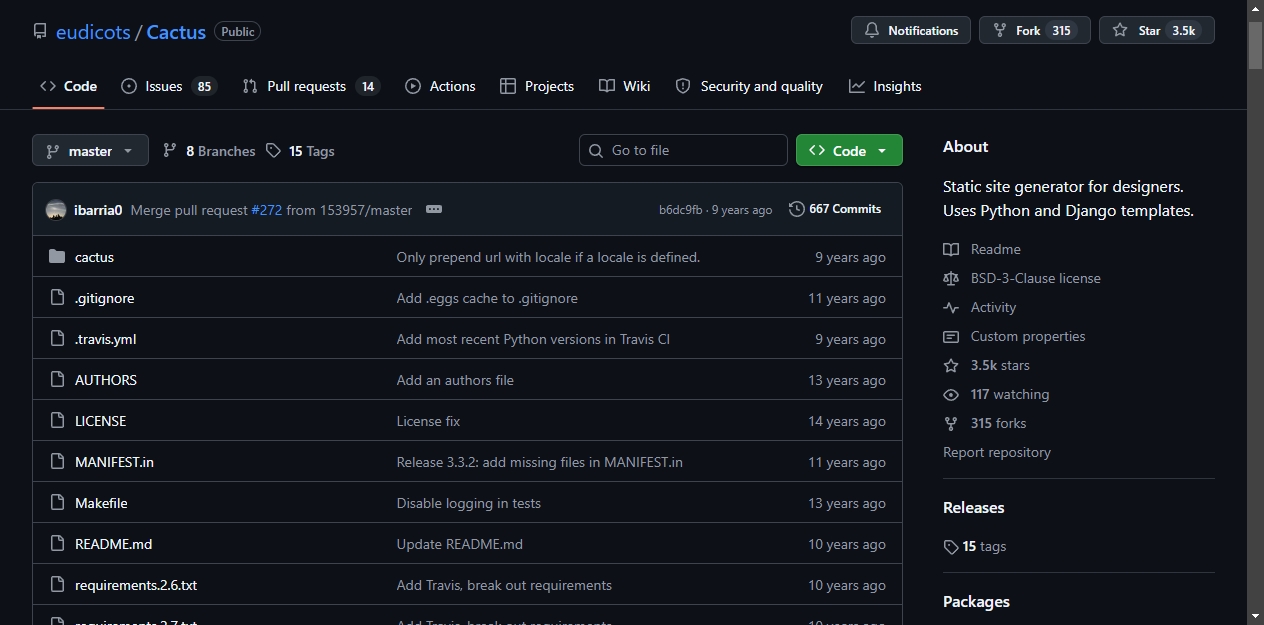View 117 watching link
The image size is (1264, 625).
coord(996,394)
